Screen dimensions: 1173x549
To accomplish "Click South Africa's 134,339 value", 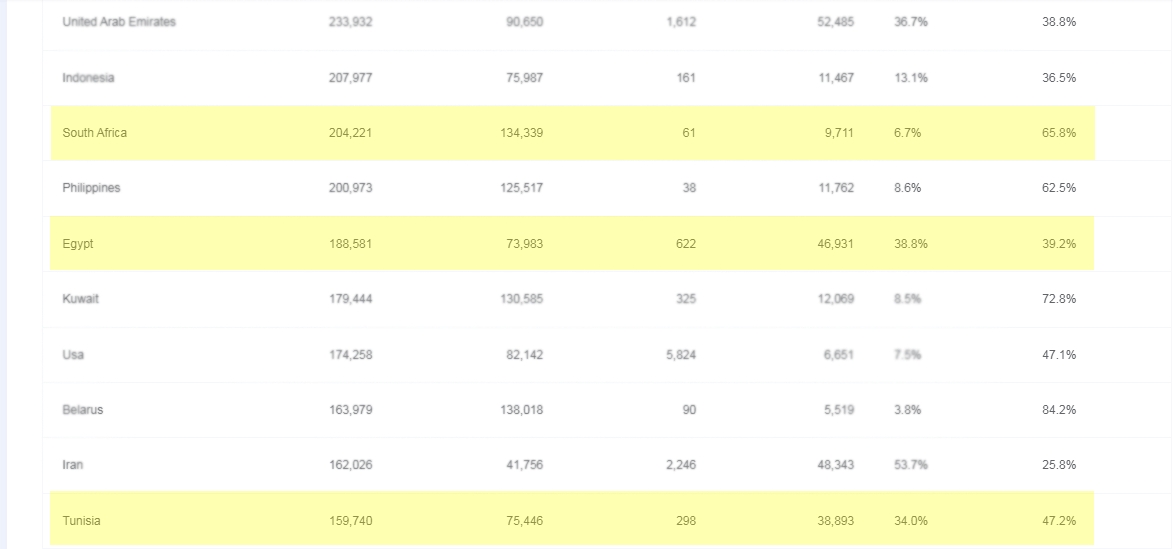I will [x=521, y=133].
